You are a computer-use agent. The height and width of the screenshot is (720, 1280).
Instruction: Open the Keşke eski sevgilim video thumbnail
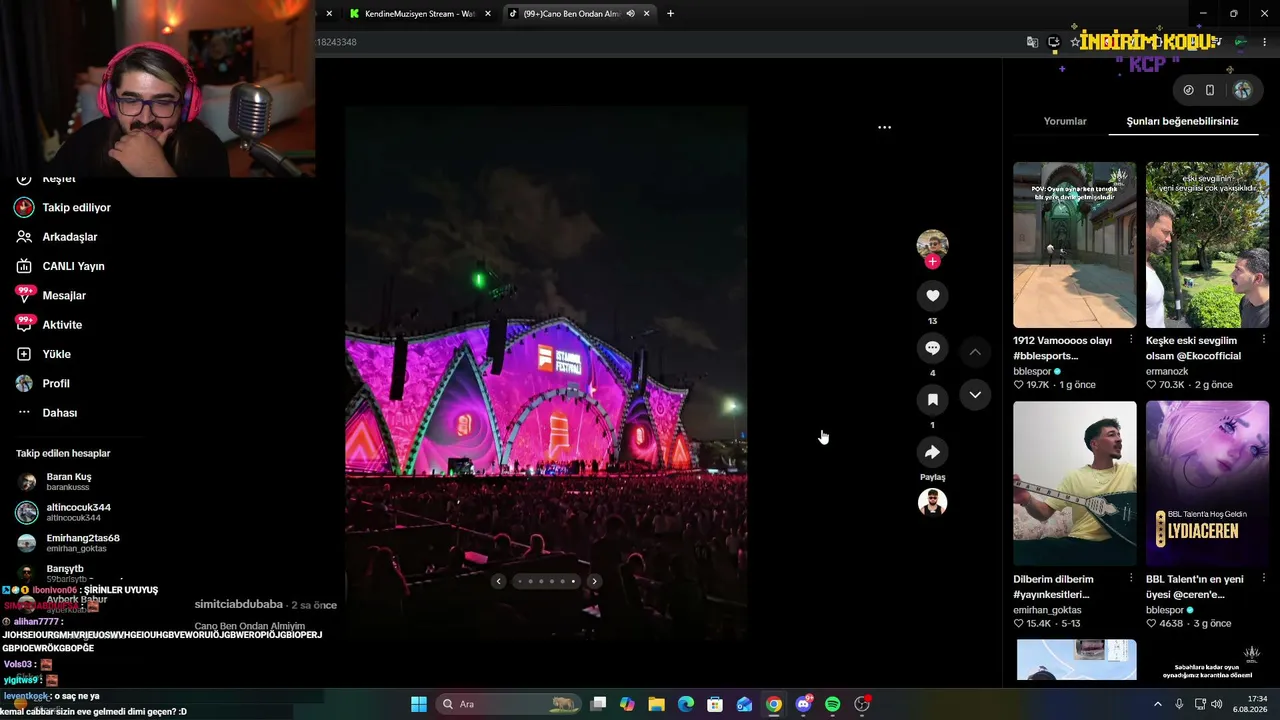(1207, 245)
